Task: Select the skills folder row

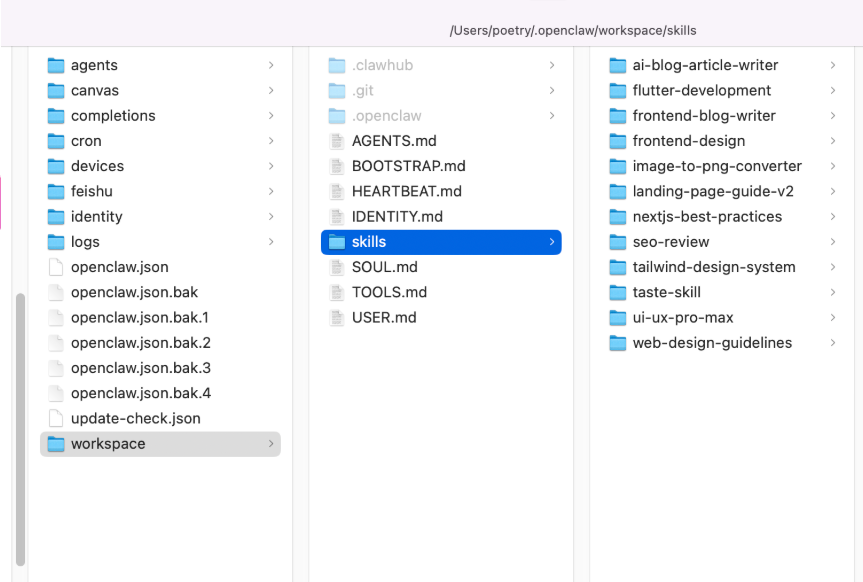Action: [x=441, y=242]
